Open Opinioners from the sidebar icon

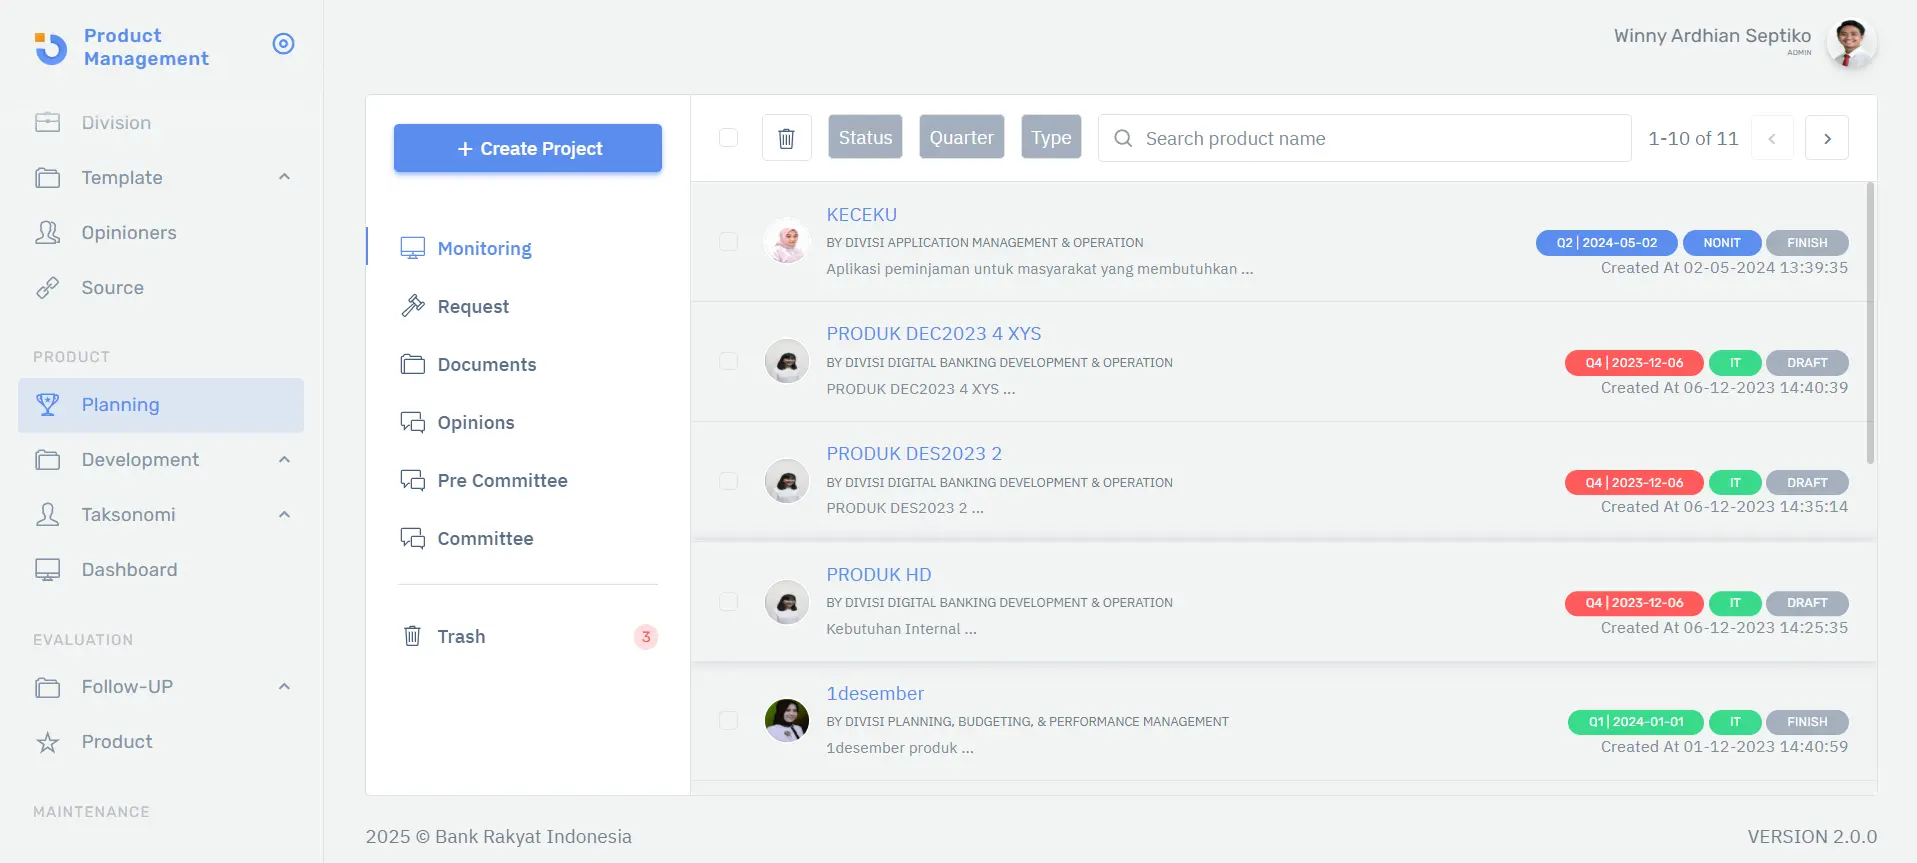pos(47,233)
